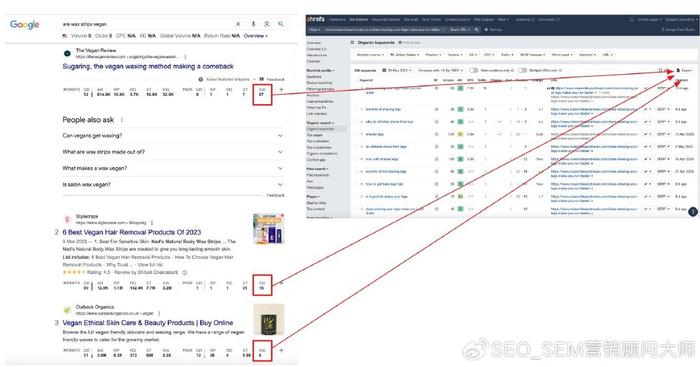Viewport: 700px width, 367px height.
Task: Open shaved legs keyword link
Action: click(x=374, y=134)
